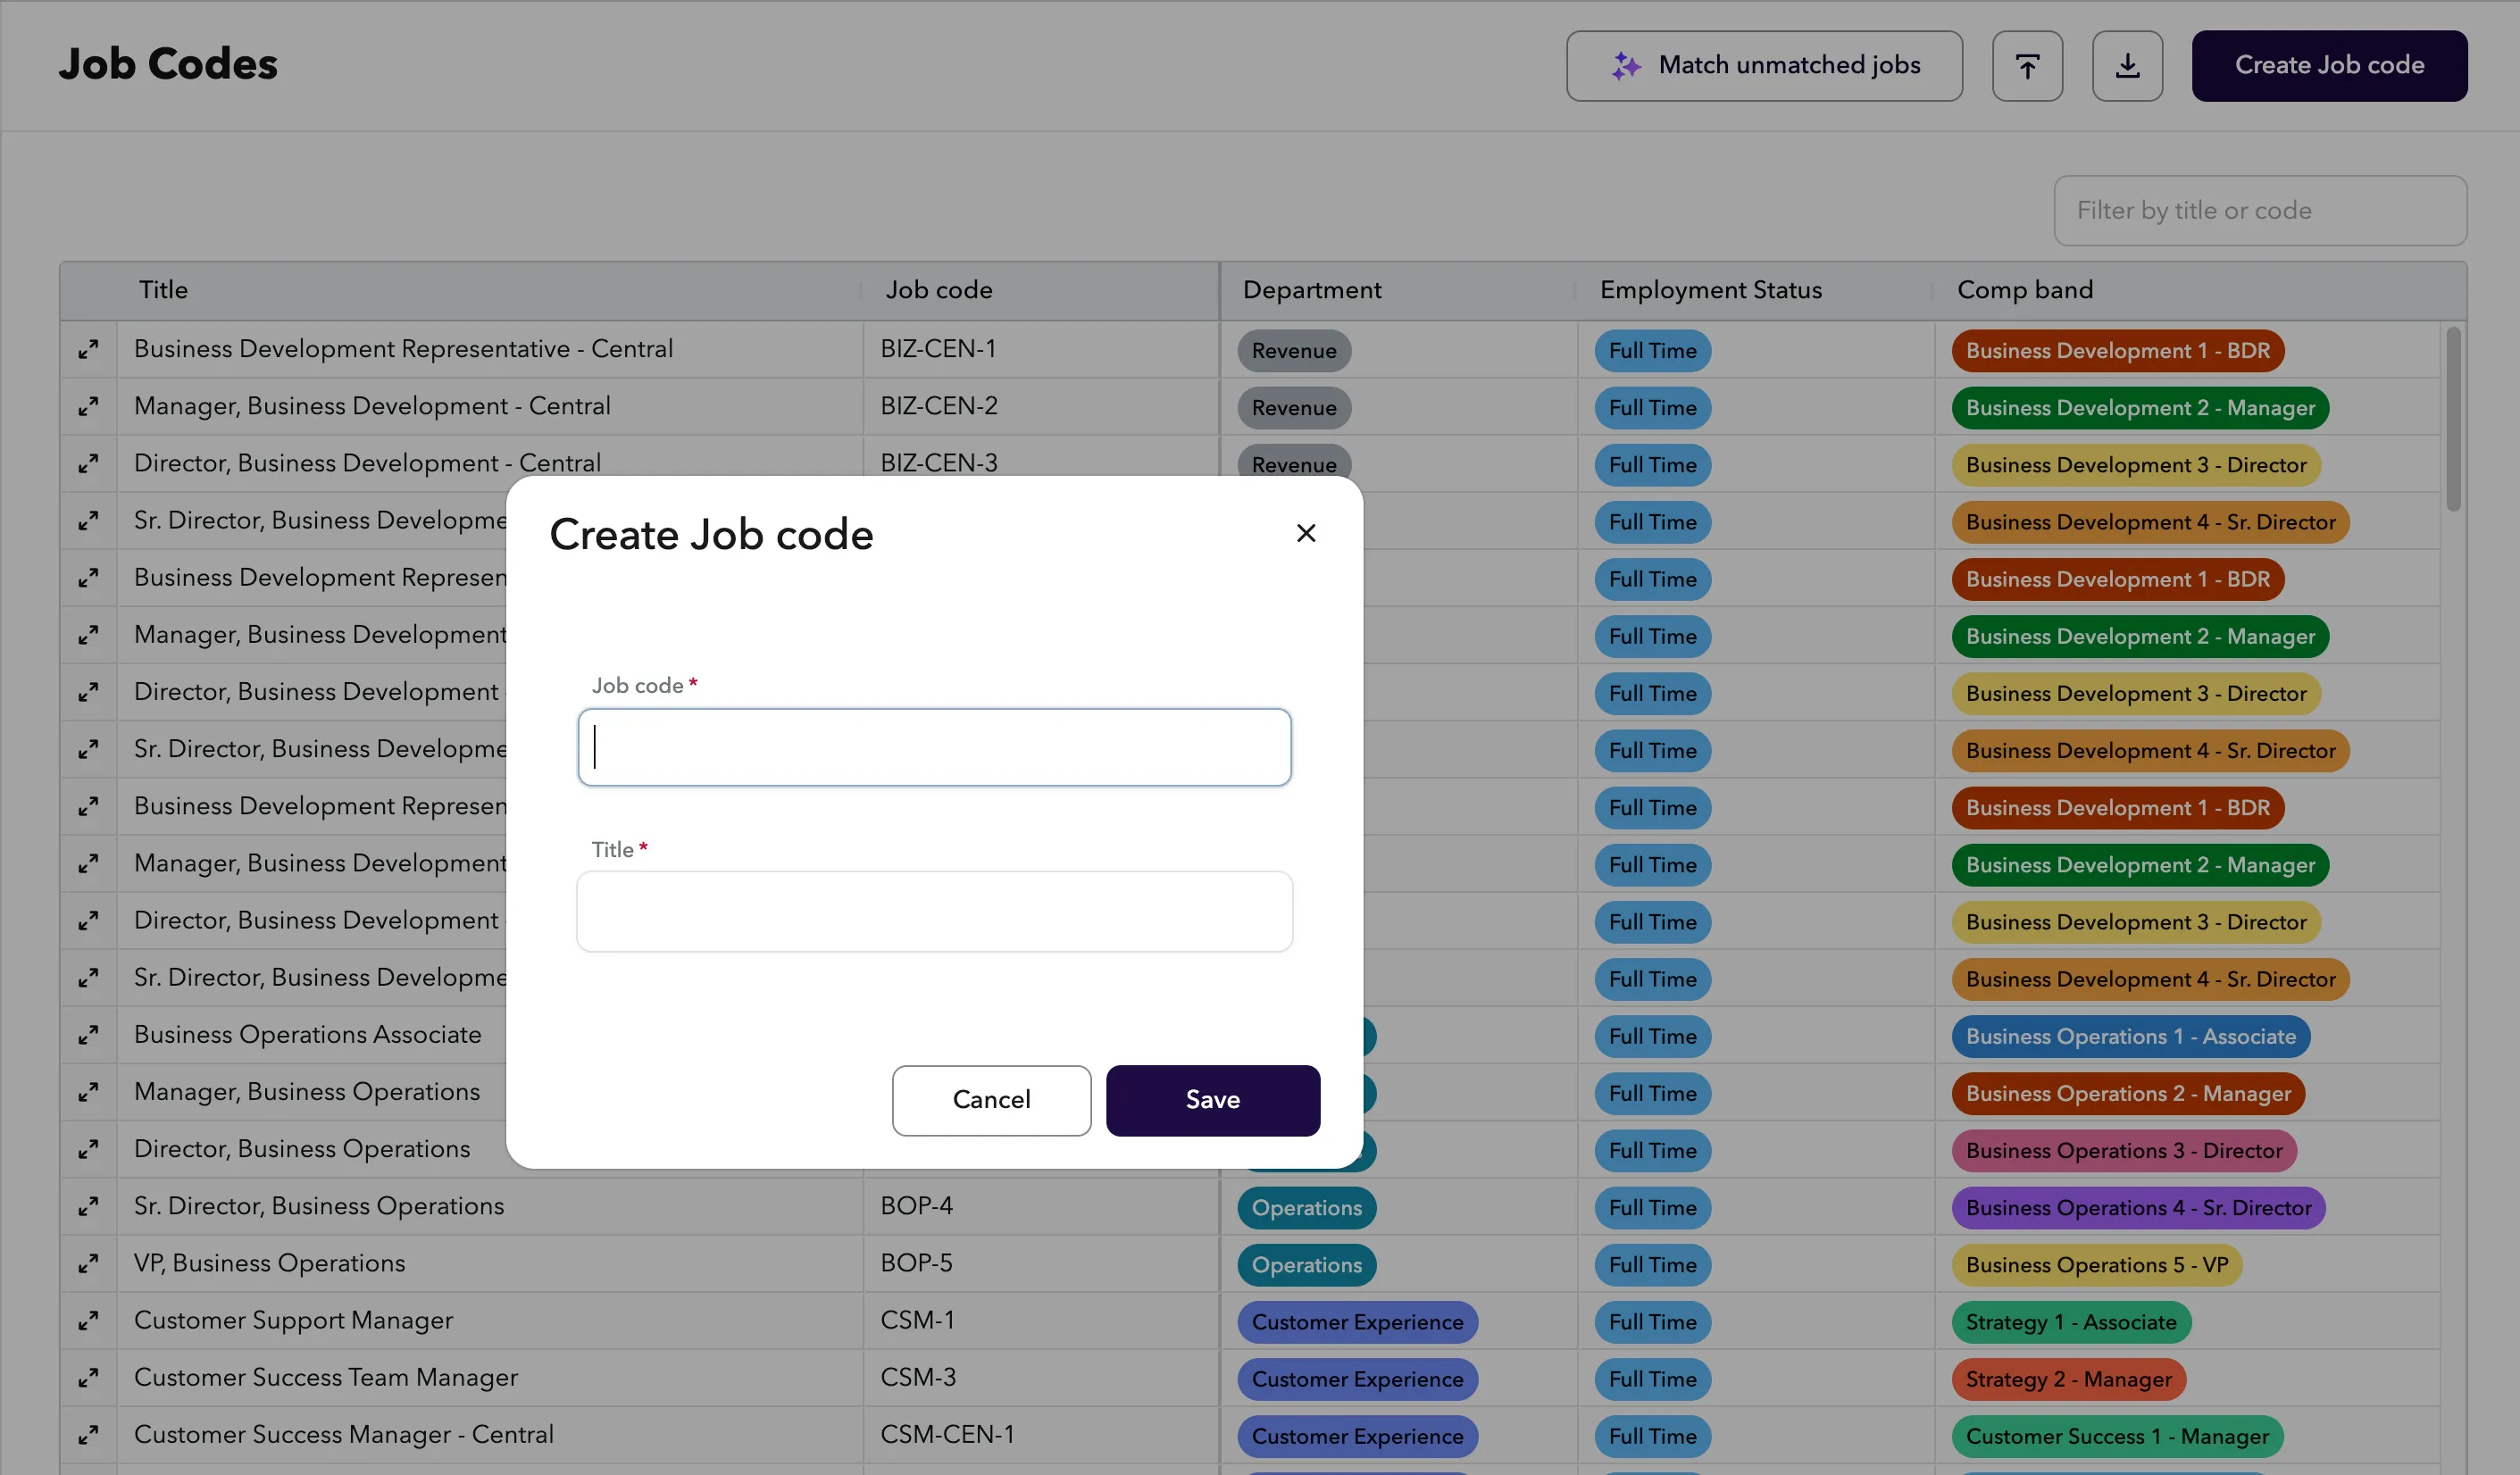Image resolution: width=2520 pixels, height=1475 pixels.
Task: Open the Create Job code button in header
Action: tap(2329, 65)
